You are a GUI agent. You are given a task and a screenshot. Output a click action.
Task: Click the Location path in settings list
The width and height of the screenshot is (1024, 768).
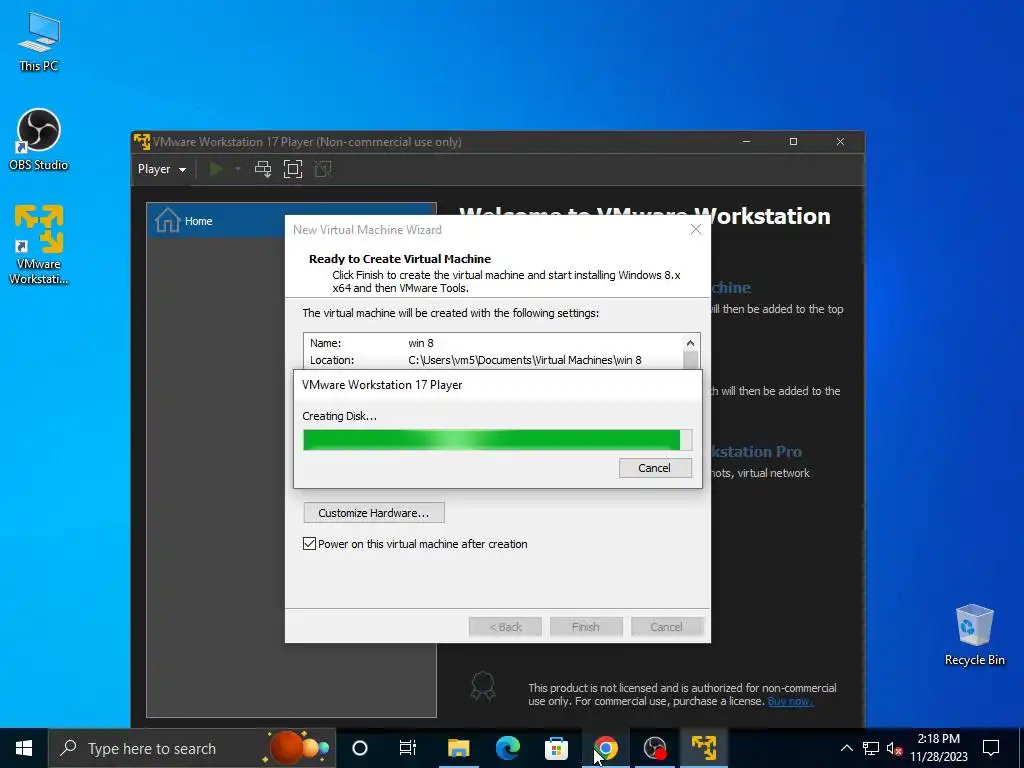point(525,360)
